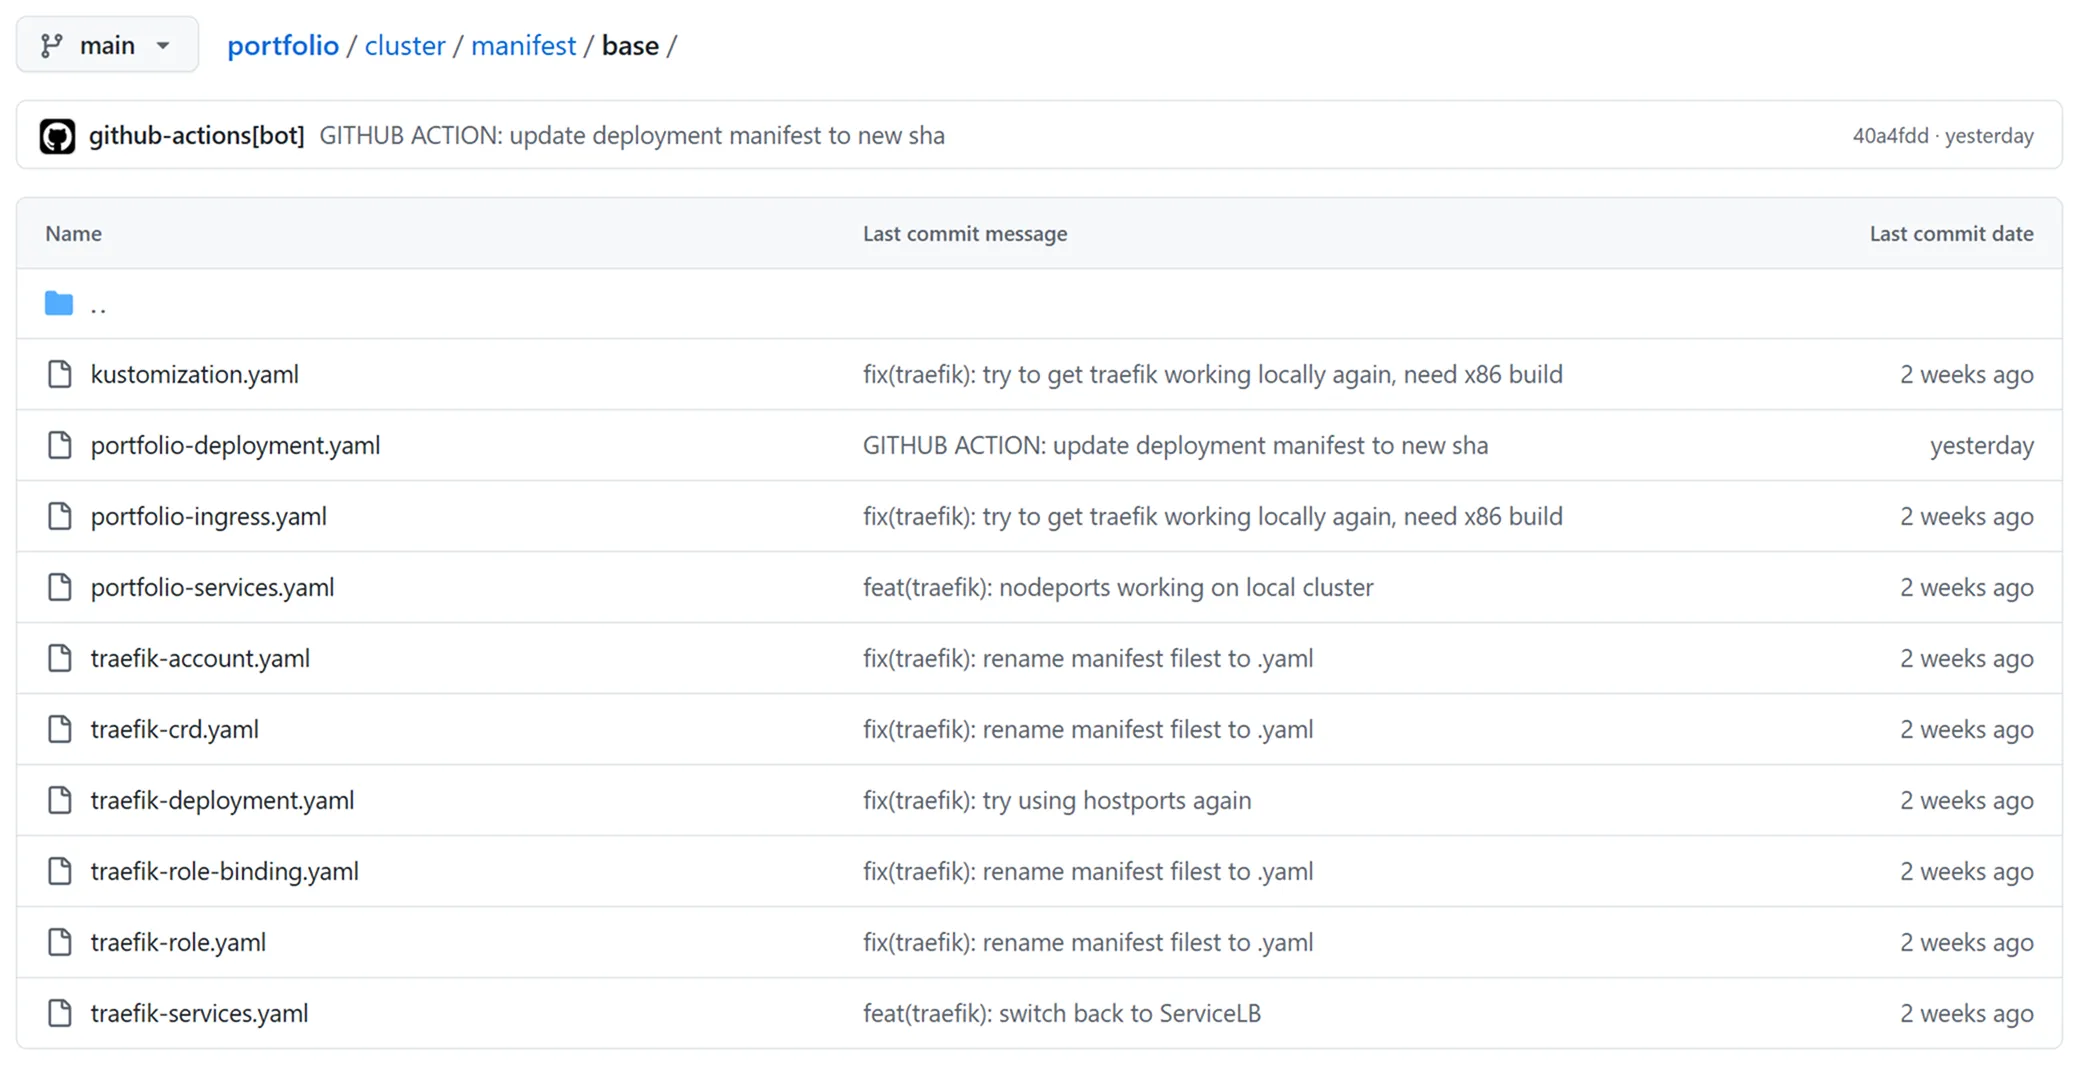This screenshot has width=2079, height=1065.
Task: Click the dropdown caret on the branch button
Action: (x=163, y=44)
